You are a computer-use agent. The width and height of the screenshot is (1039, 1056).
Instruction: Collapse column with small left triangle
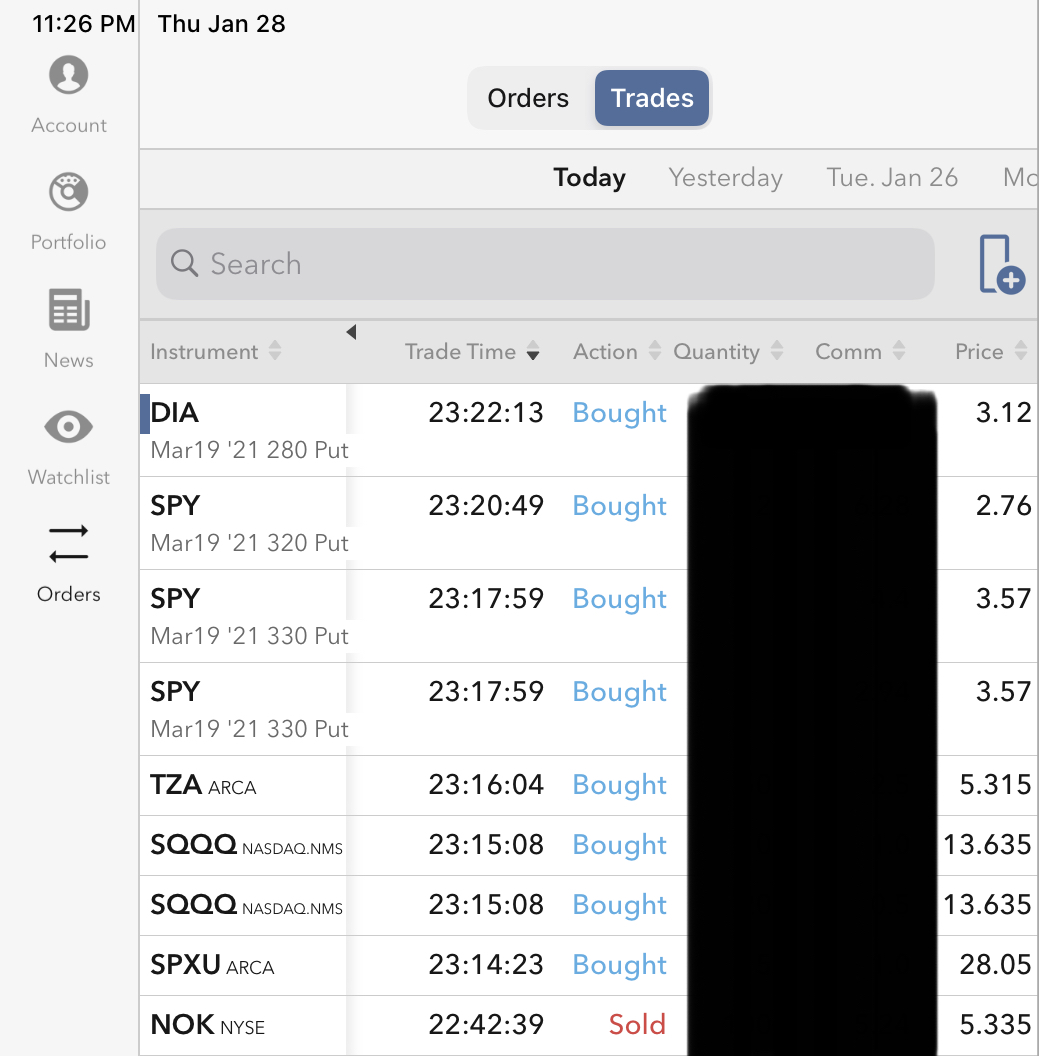351,332
